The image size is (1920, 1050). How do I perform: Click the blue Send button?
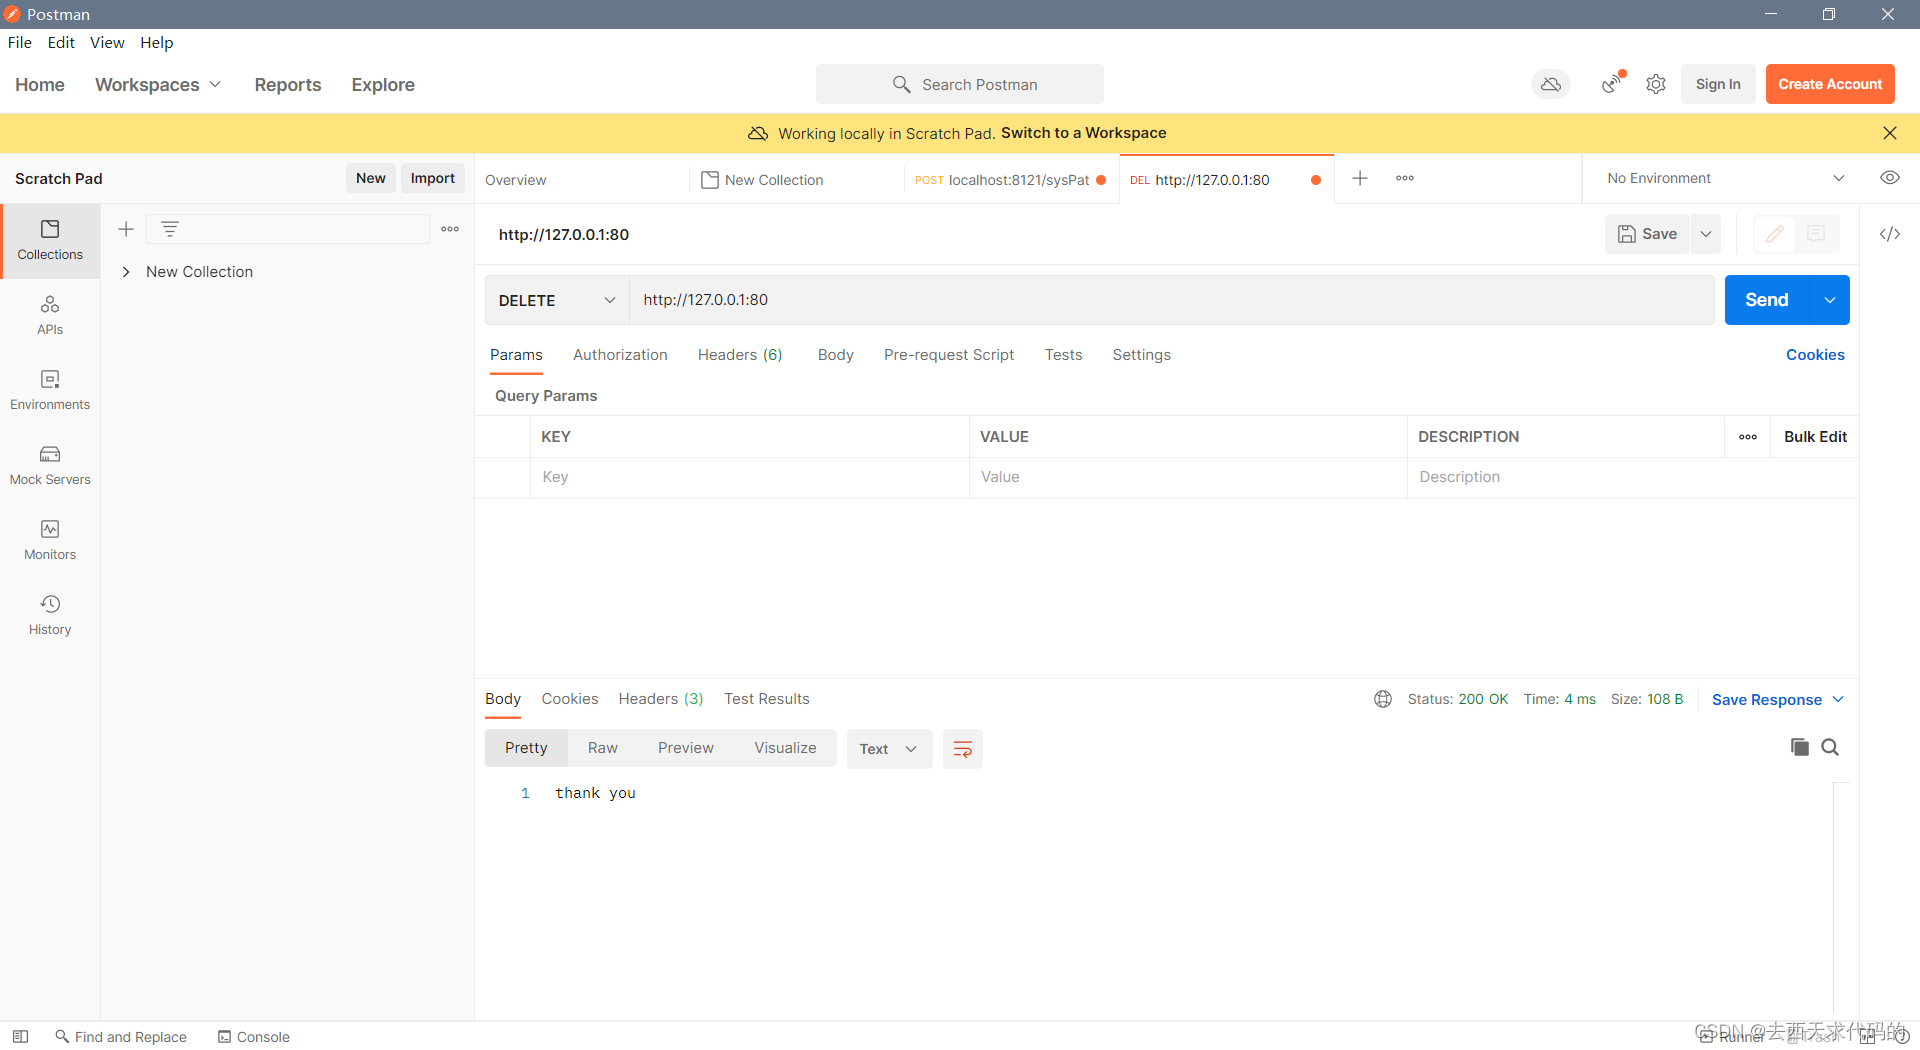click(1767, 300)
